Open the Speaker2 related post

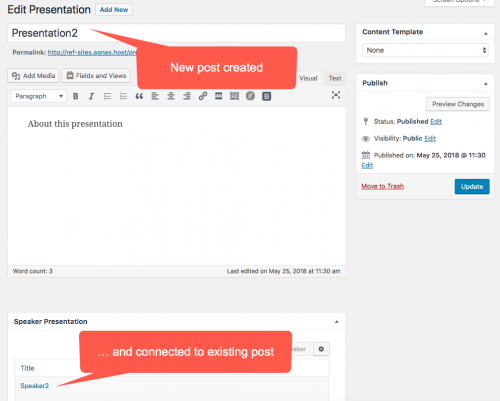35,386
